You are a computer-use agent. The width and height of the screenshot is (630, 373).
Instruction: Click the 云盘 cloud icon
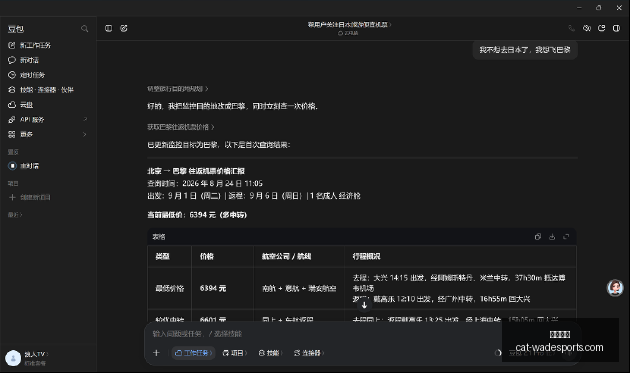click(12, 105)
